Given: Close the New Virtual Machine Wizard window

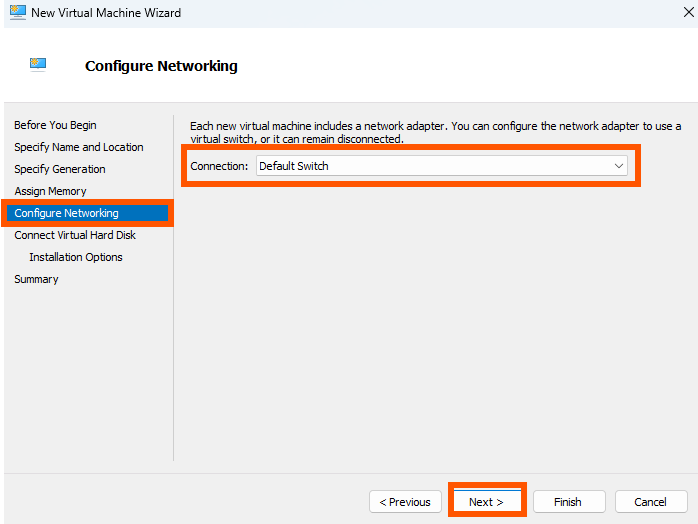Looking at the screenshot, I should click(x=689, y=12).
